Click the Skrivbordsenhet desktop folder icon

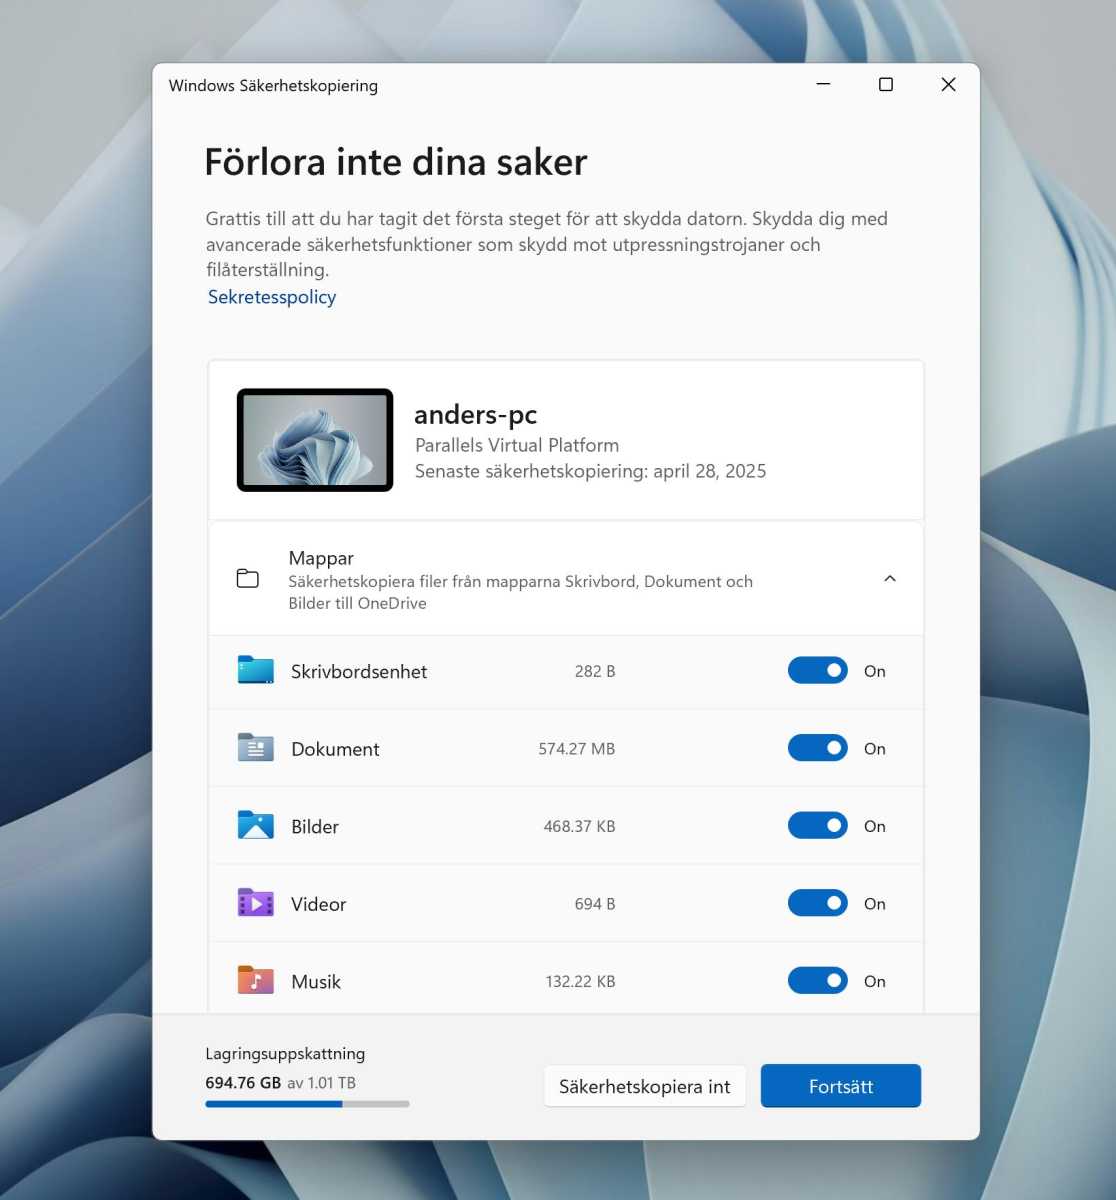point(255,670)
